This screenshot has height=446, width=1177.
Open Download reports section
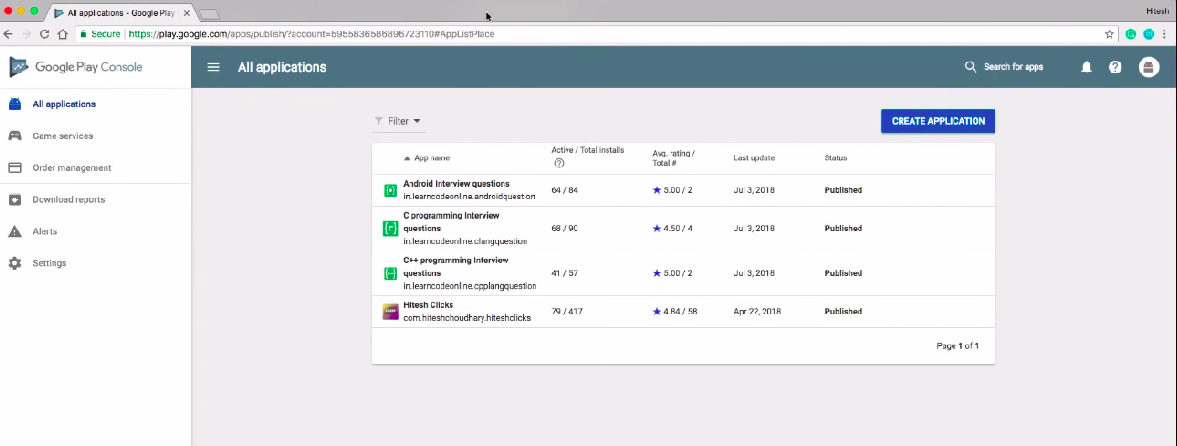coord(68,199)
